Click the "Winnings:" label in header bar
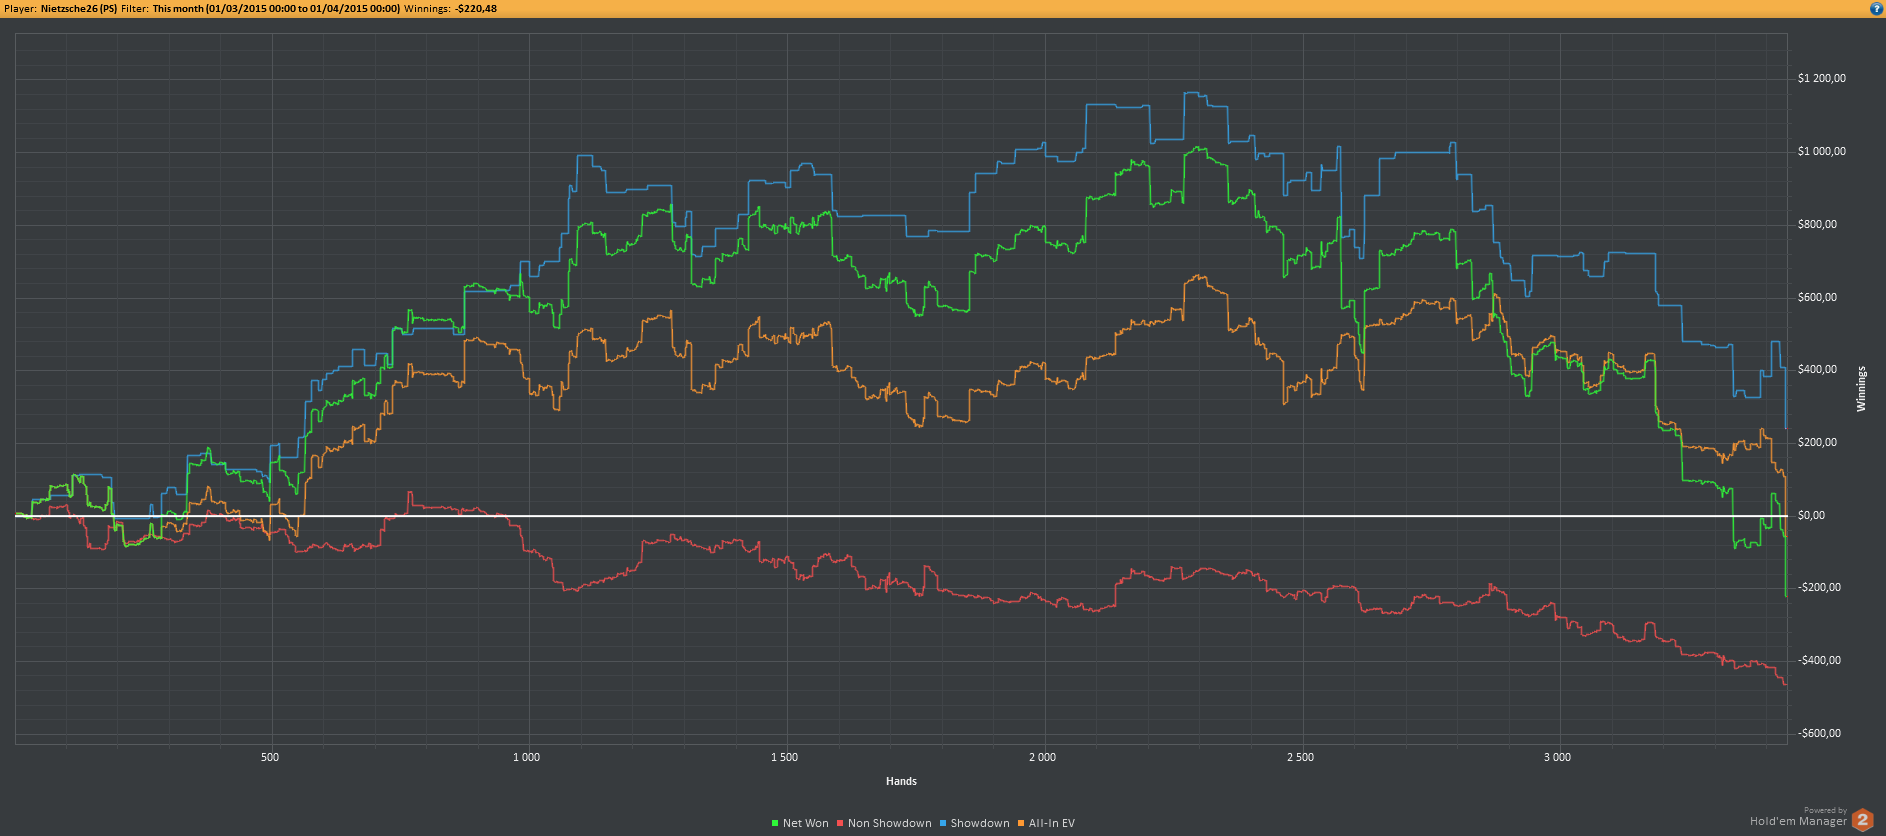 (427, 8)
